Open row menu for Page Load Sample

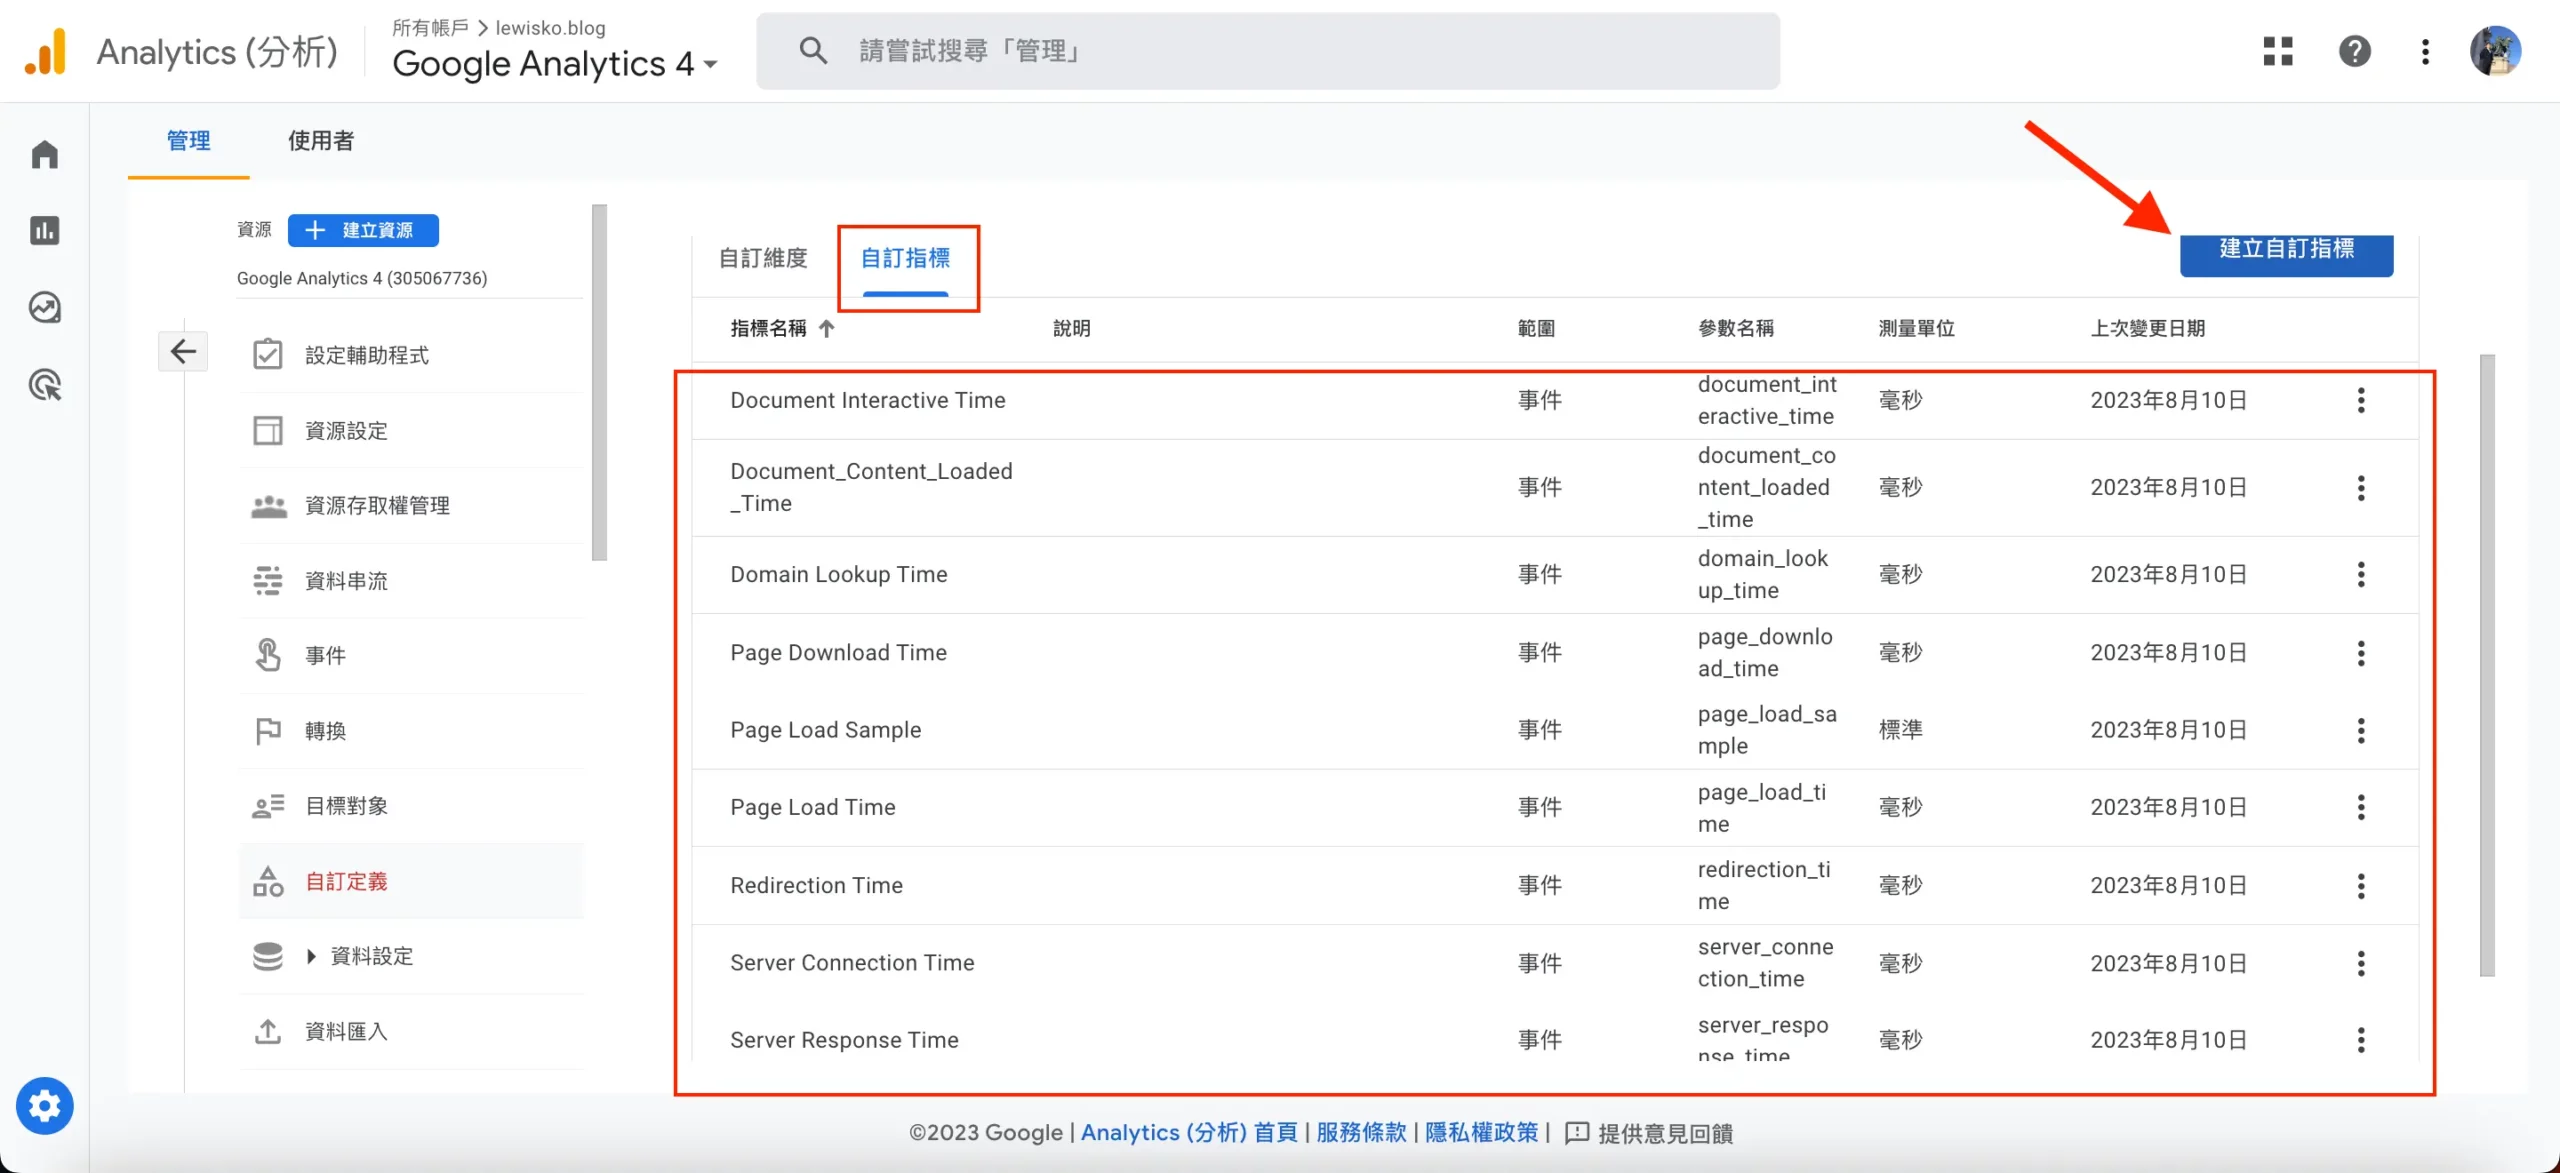(2361, 730)
